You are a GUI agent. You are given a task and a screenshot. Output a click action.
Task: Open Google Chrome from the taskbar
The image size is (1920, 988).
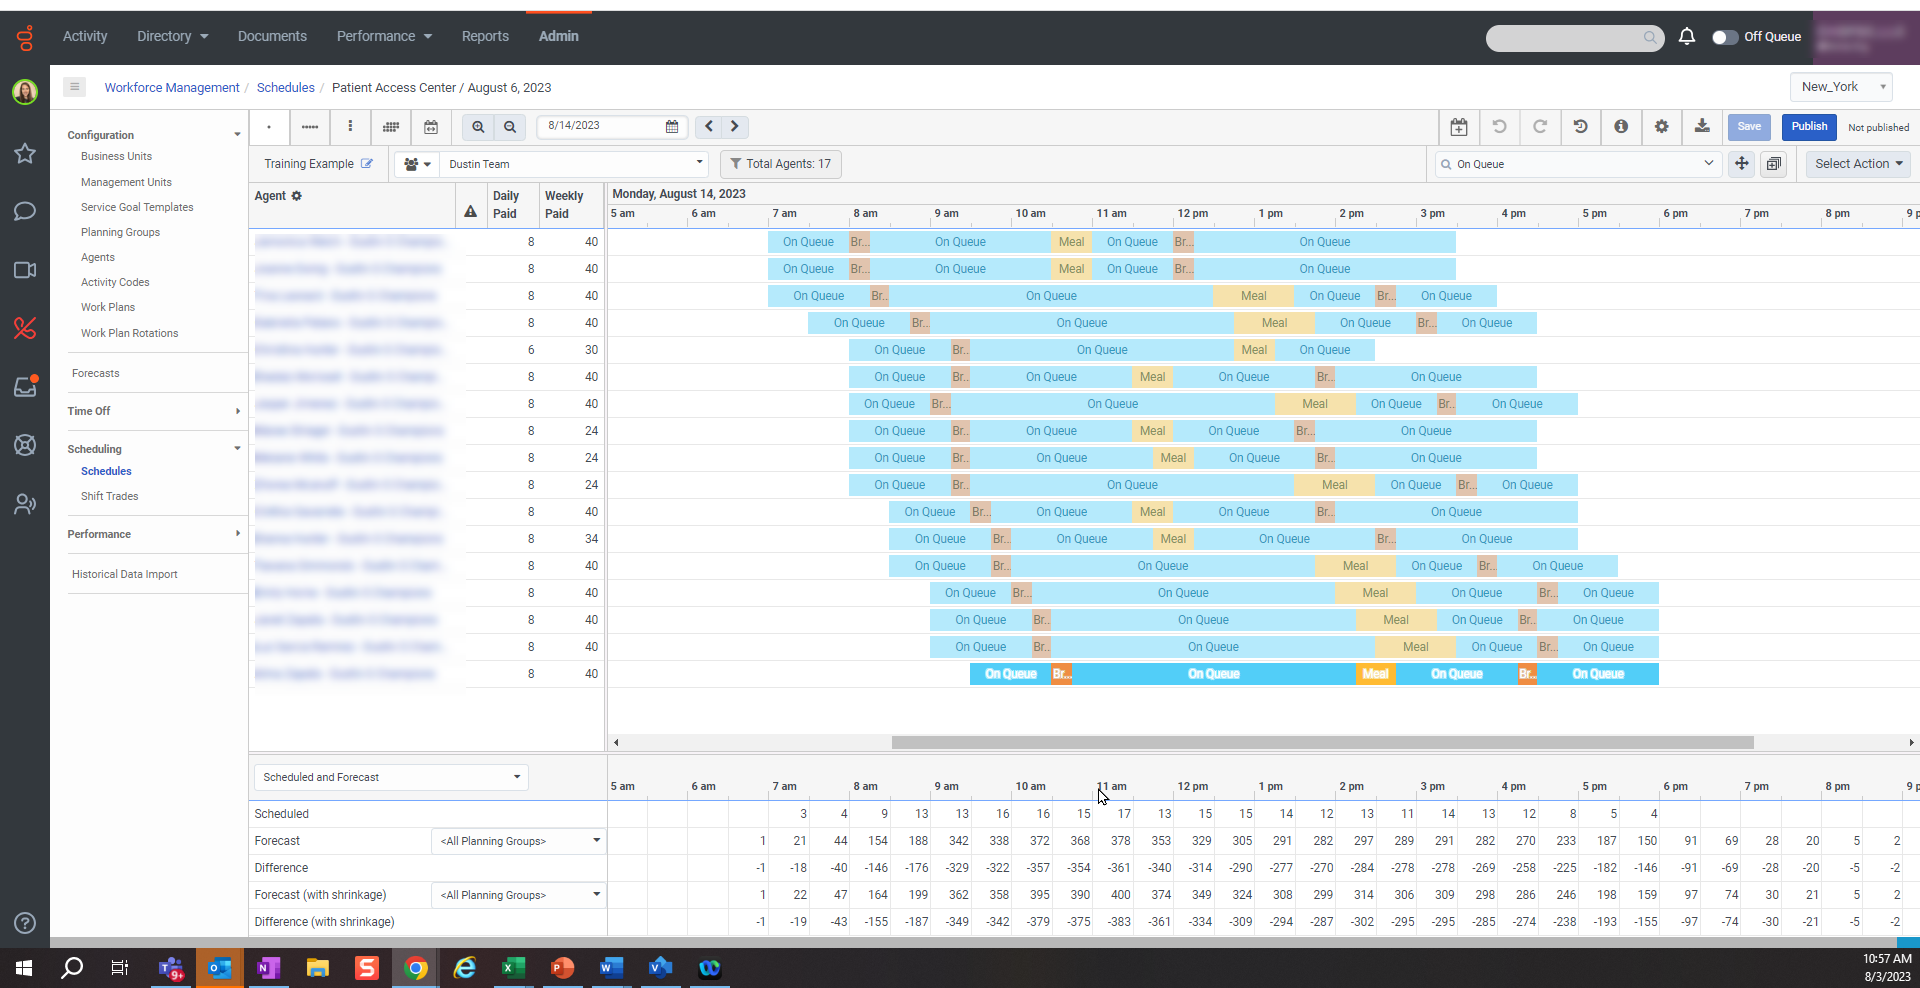[x=416, y=968]
